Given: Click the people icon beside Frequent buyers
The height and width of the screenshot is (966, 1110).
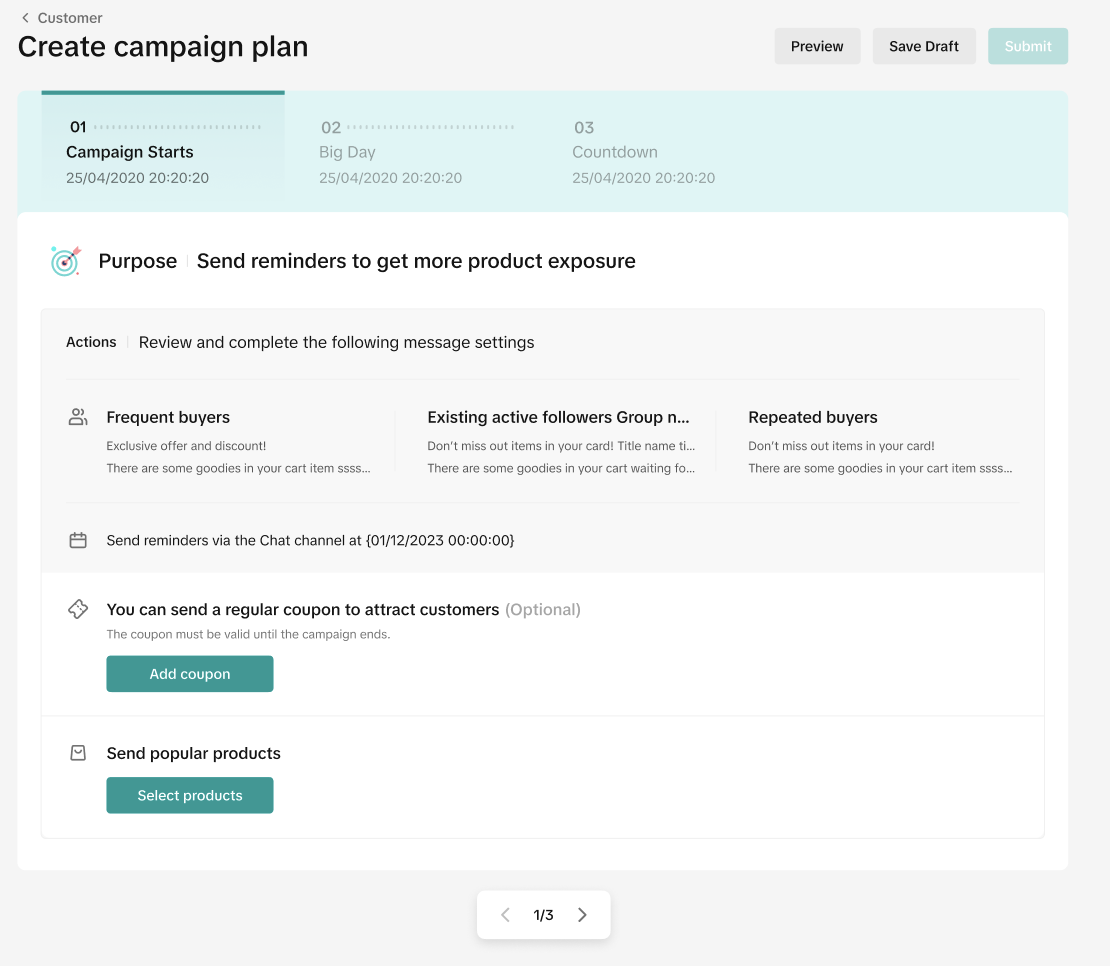Looking at the screenshot, I should pyautogui.click(x=78, y=417).
